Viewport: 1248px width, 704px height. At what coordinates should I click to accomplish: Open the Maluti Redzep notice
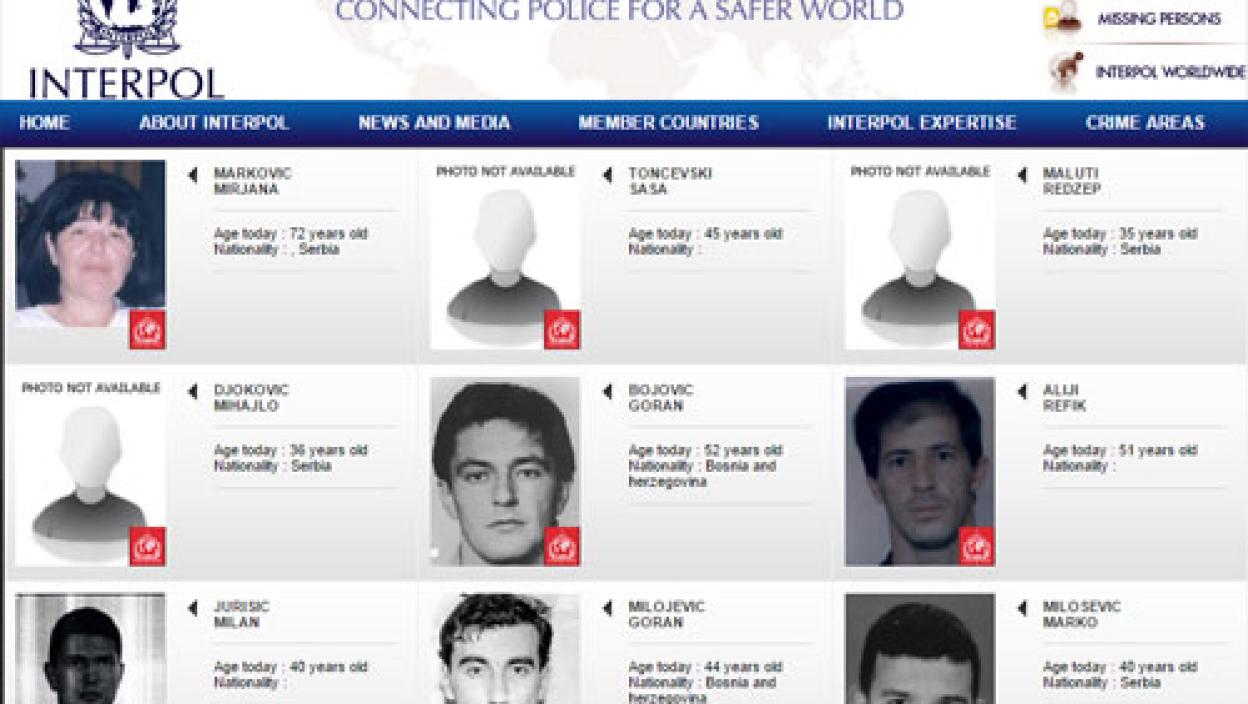[x=1072, y=181]
